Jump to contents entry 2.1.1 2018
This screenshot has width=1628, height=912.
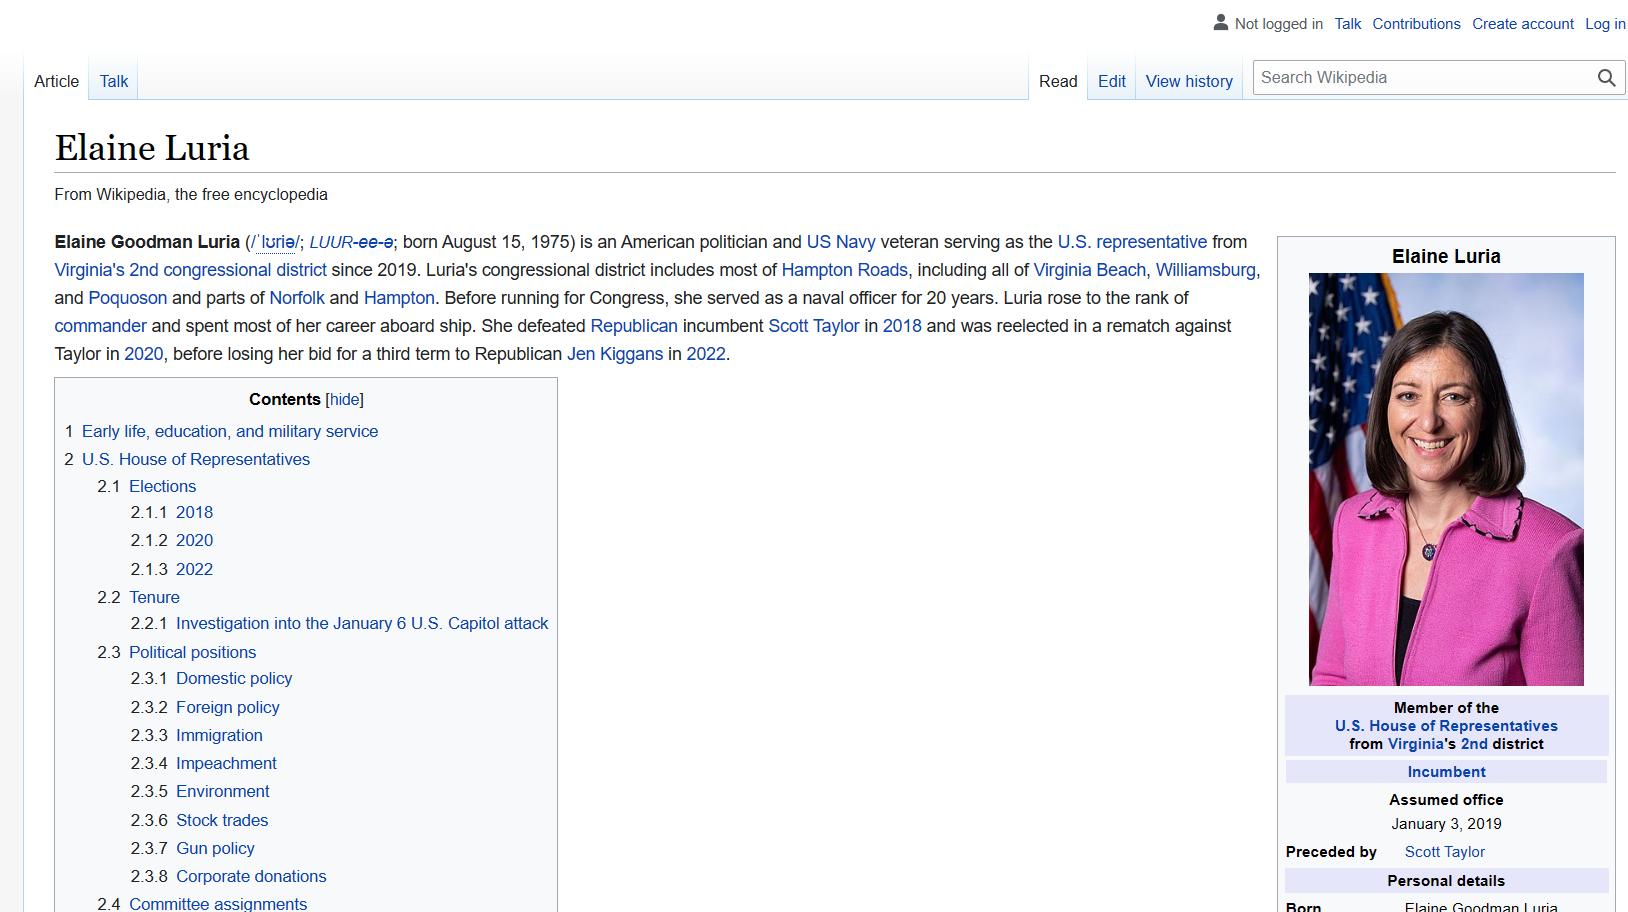pyautogui.click(x=194, y=512)
